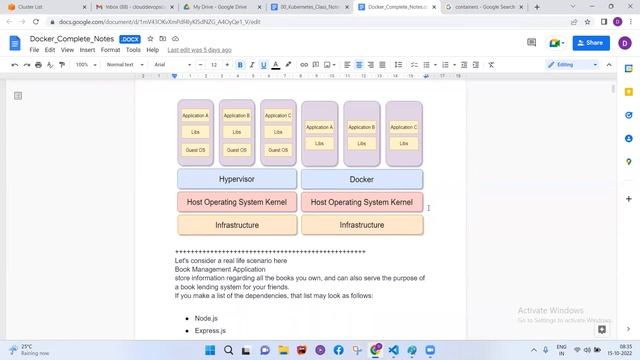Move document with folder icon
The width and height of the screenshot is (640, 360).
coord(163,39)
